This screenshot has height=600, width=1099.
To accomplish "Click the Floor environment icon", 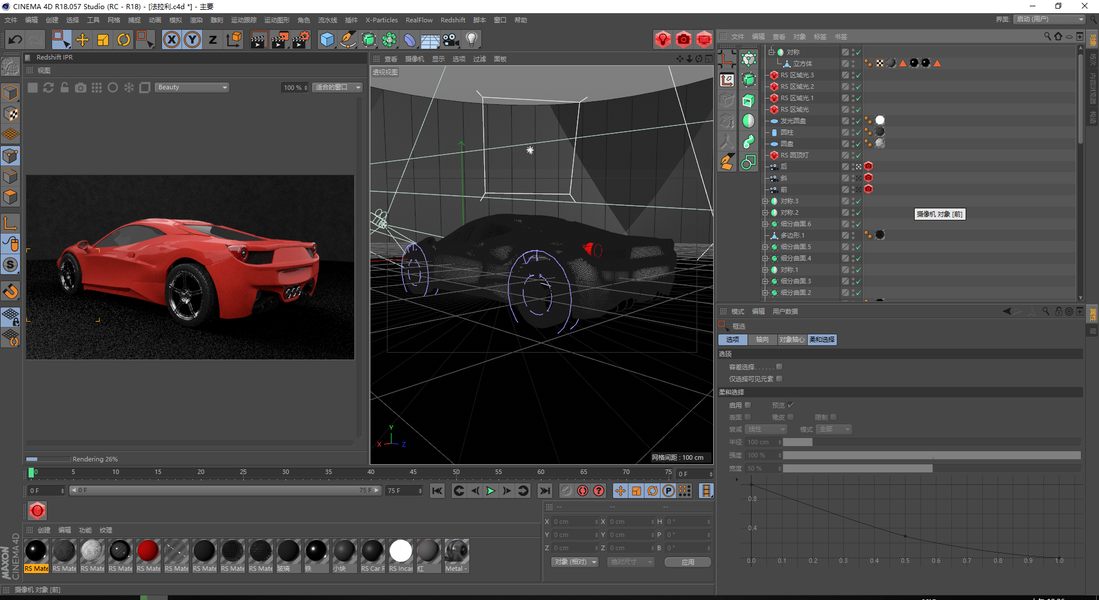I will pos(430,40).
